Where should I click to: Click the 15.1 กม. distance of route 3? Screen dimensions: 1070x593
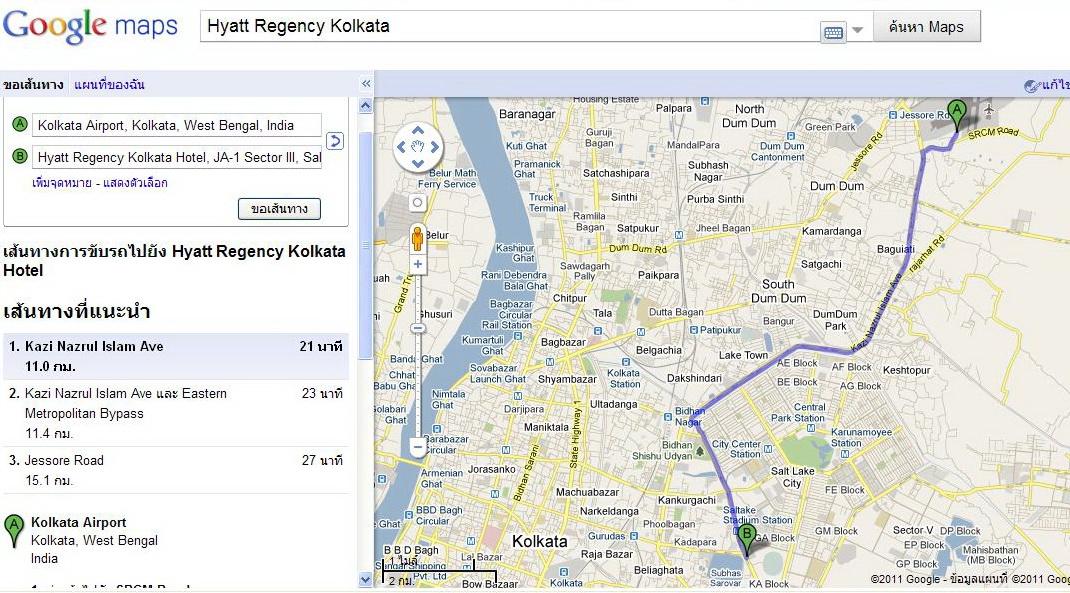[x=48, y=480]
